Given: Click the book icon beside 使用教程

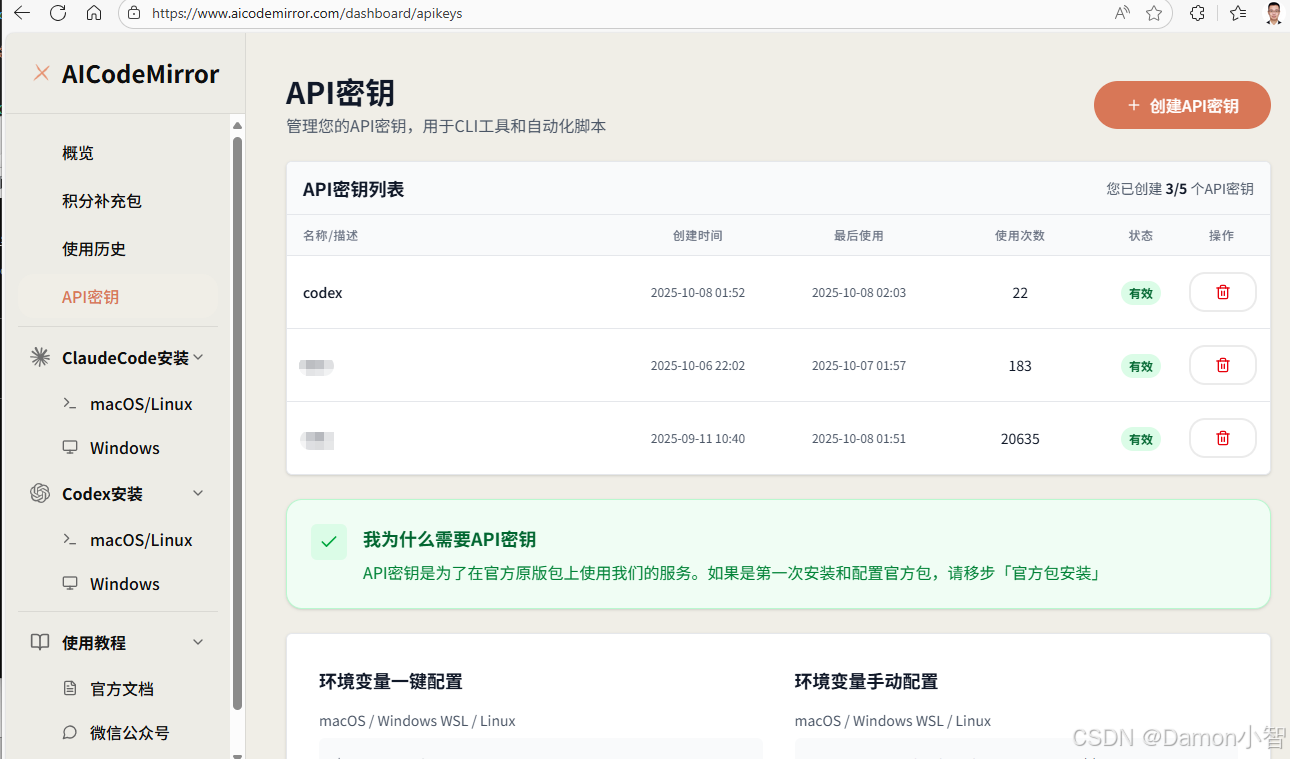Looking at the screenshot, I should (40, 642).
